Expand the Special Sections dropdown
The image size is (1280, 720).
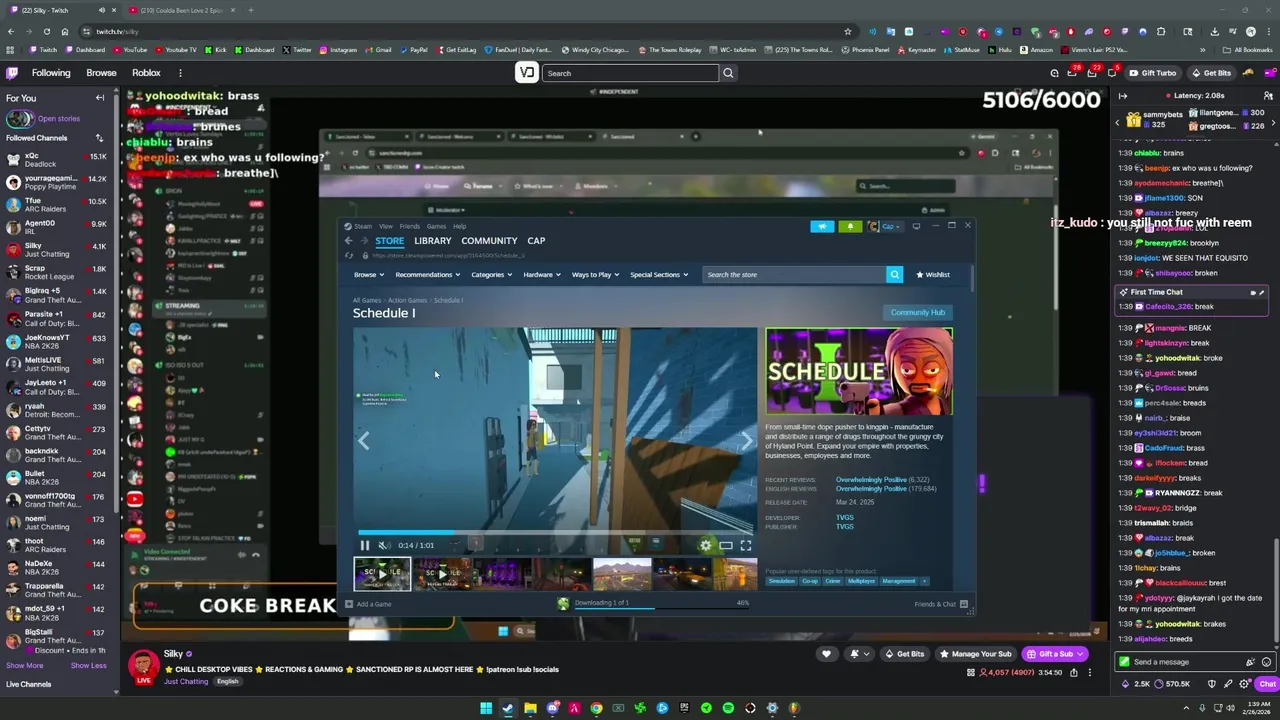click(658, 274)
